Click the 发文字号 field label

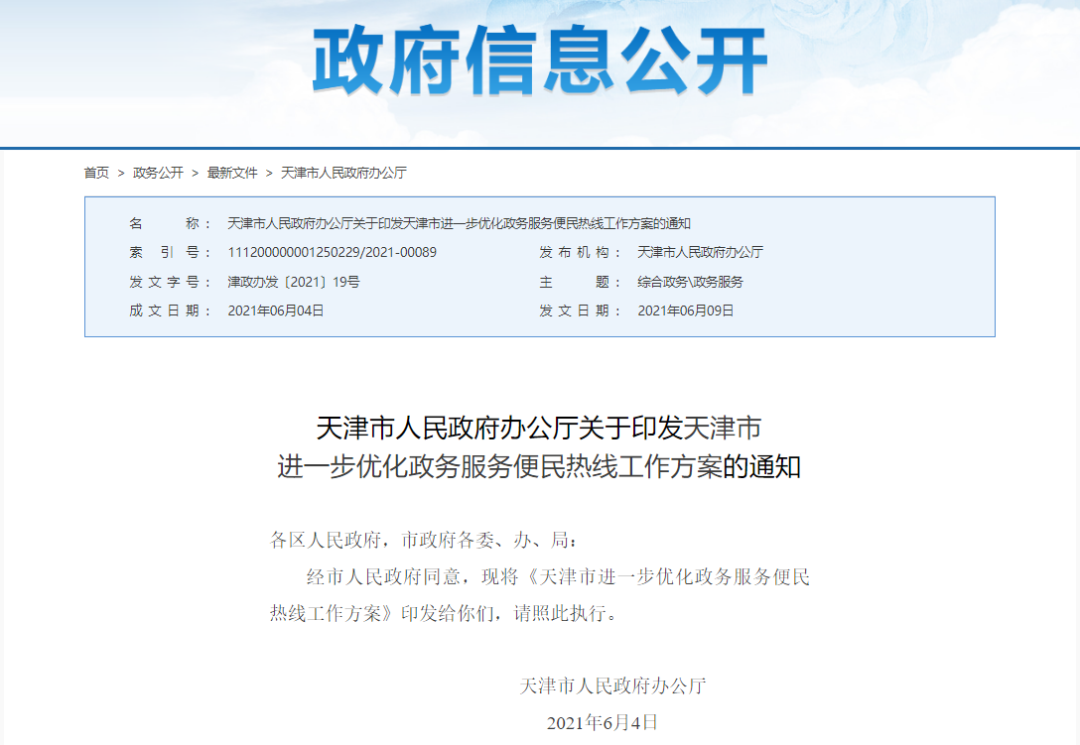pyautogui.click(x=170, y=282)
